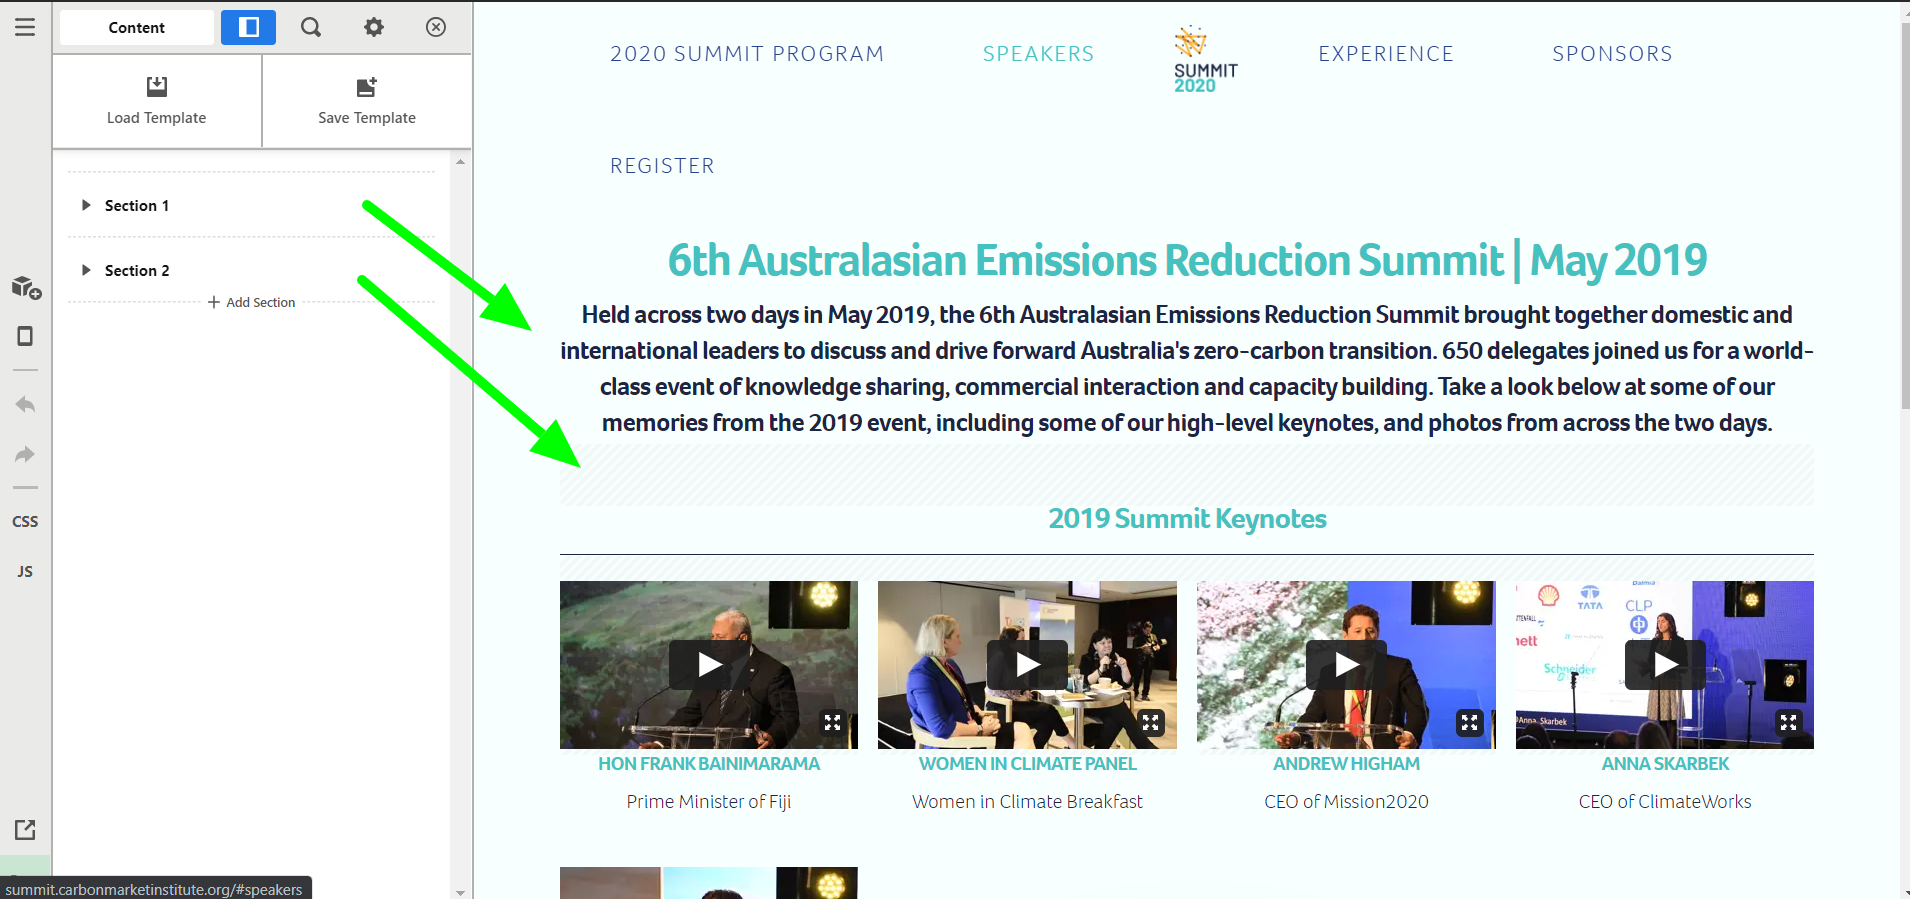Redo the last undone change
The height and width of the screenshot is (899, 1910).
(25, 455)
